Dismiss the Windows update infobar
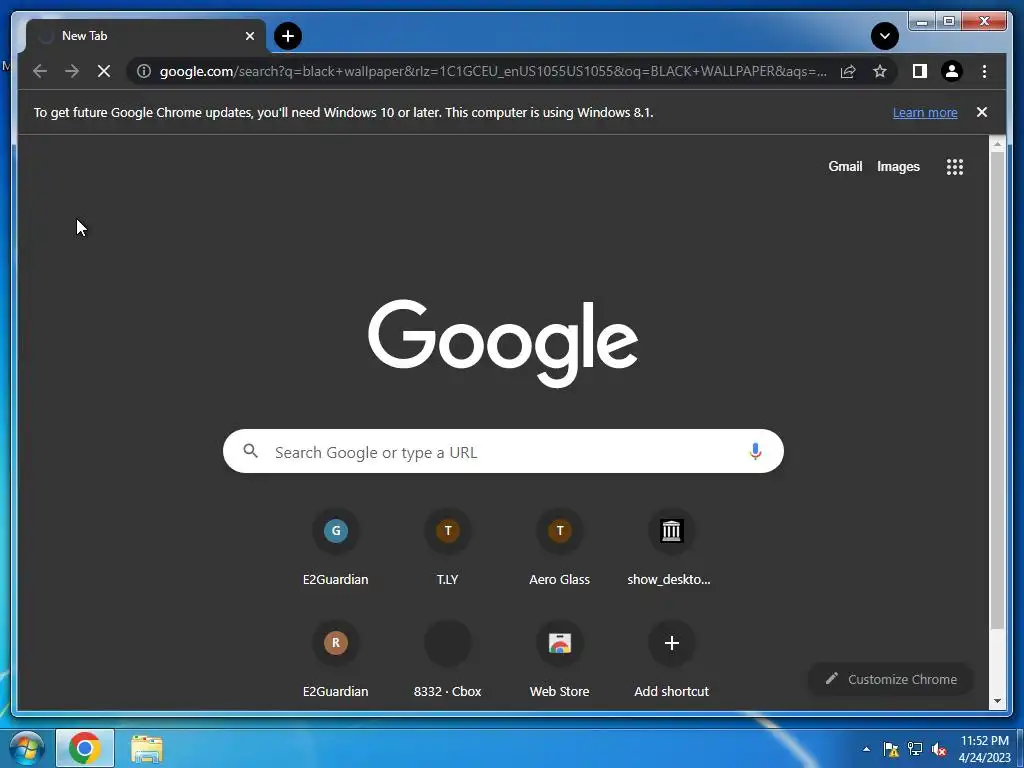This screenshot has height=768, width=1024. tap(982, 112)
